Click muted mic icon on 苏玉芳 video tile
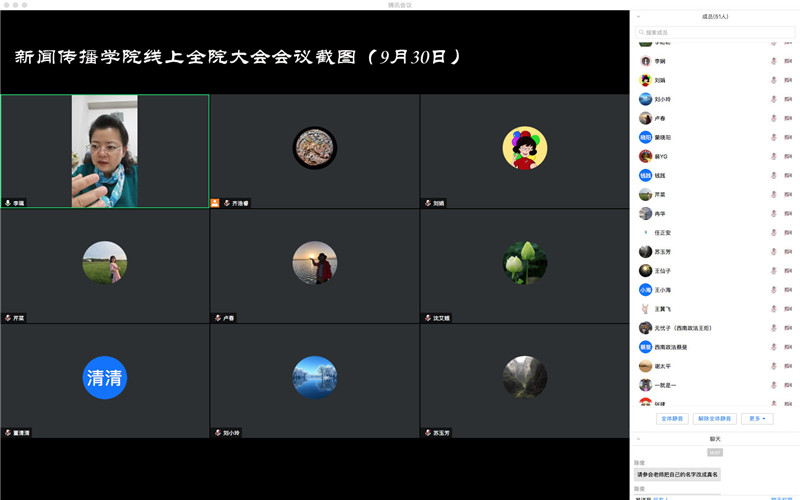800x500 pixels. point(428,433)
